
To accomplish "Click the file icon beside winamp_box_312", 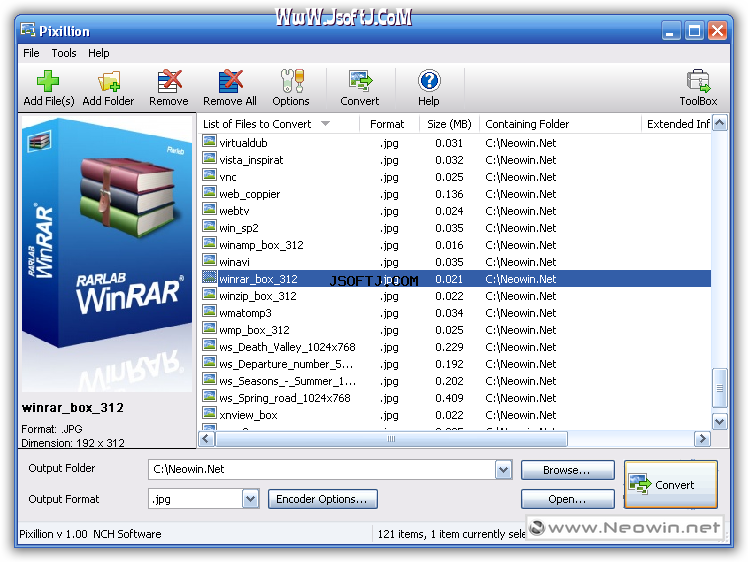I will click(x=209, y=243).
